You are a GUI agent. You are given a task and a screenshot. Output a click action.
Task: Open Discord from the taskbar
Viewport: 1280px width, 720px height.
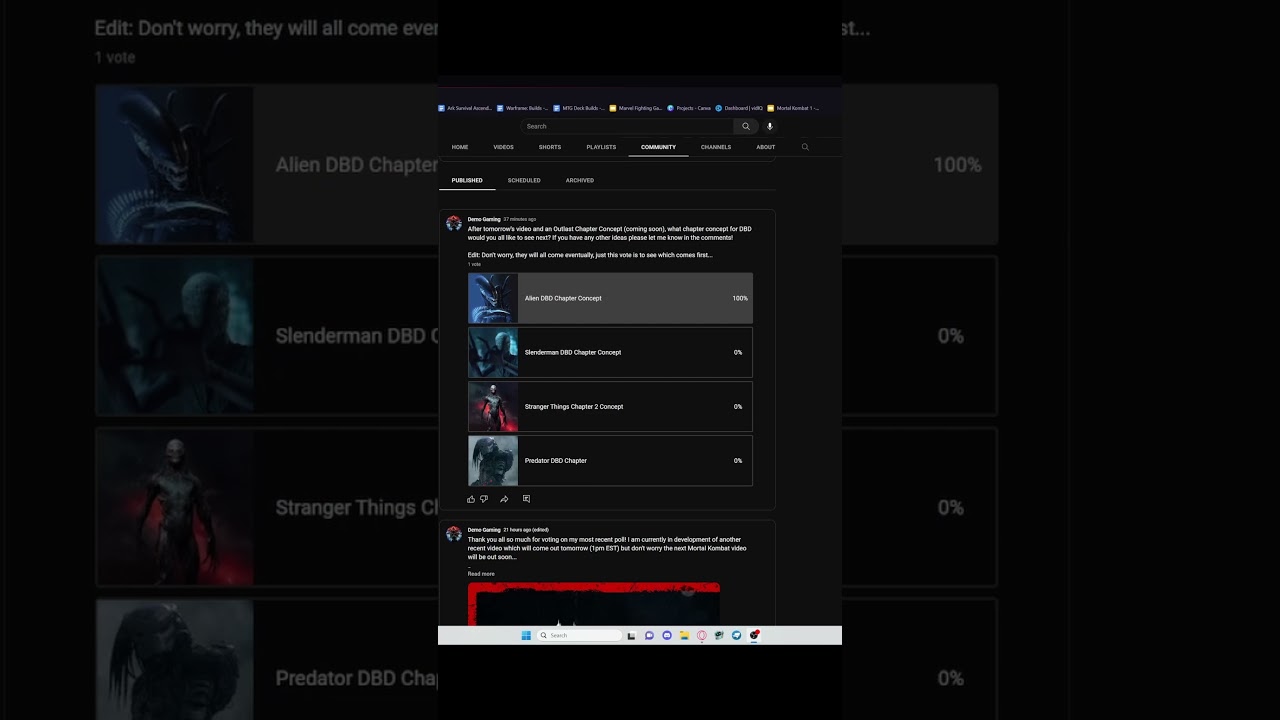pos(667,635)
